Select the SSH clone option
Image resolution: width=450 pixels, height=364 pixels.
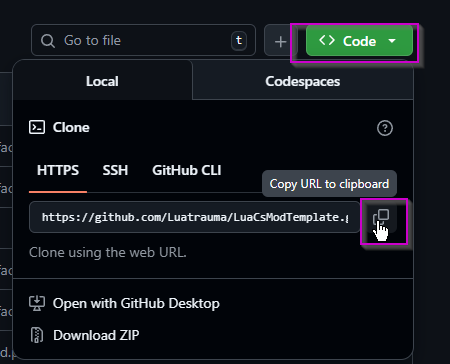pyautogui.click(x=115, y=170)
